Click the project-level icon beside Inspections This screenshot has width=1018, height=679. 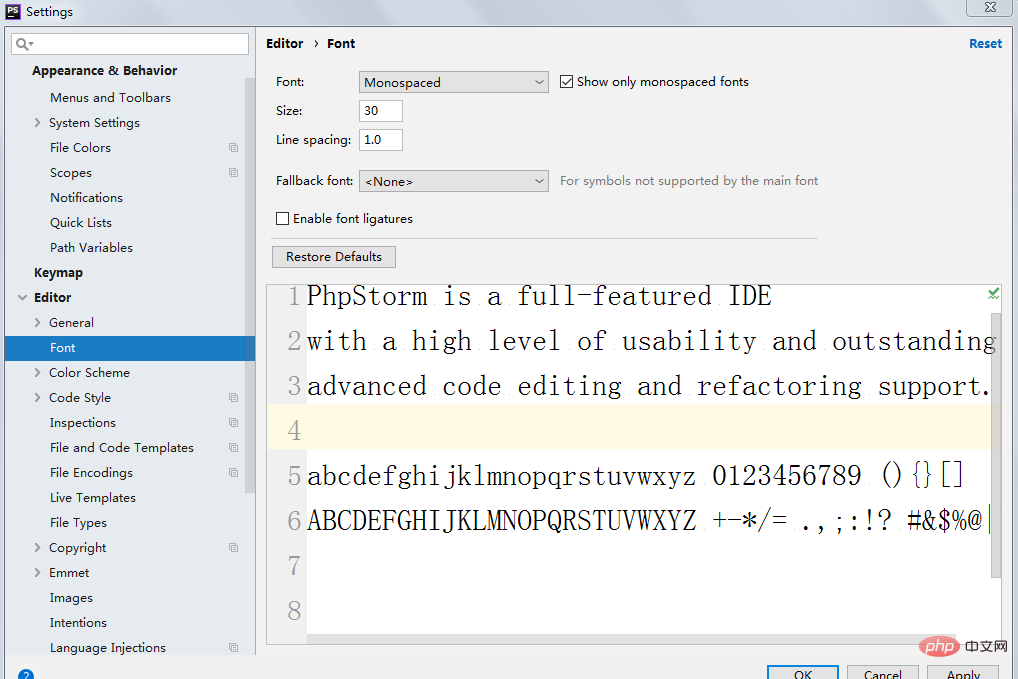point(233,423)
